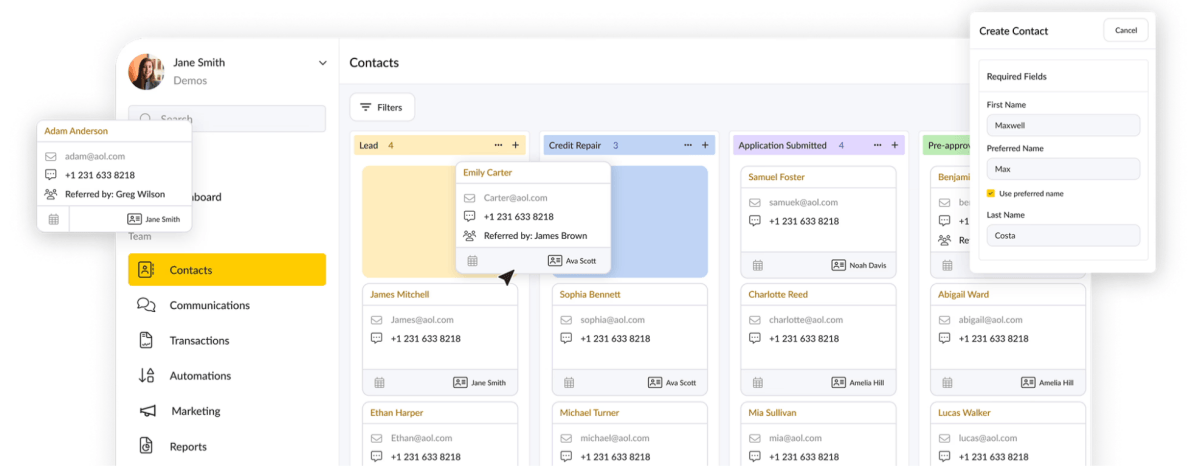The image size is (1200, 472).
Task: Open the Samuel Foster contact name
Action: point(777,177)
